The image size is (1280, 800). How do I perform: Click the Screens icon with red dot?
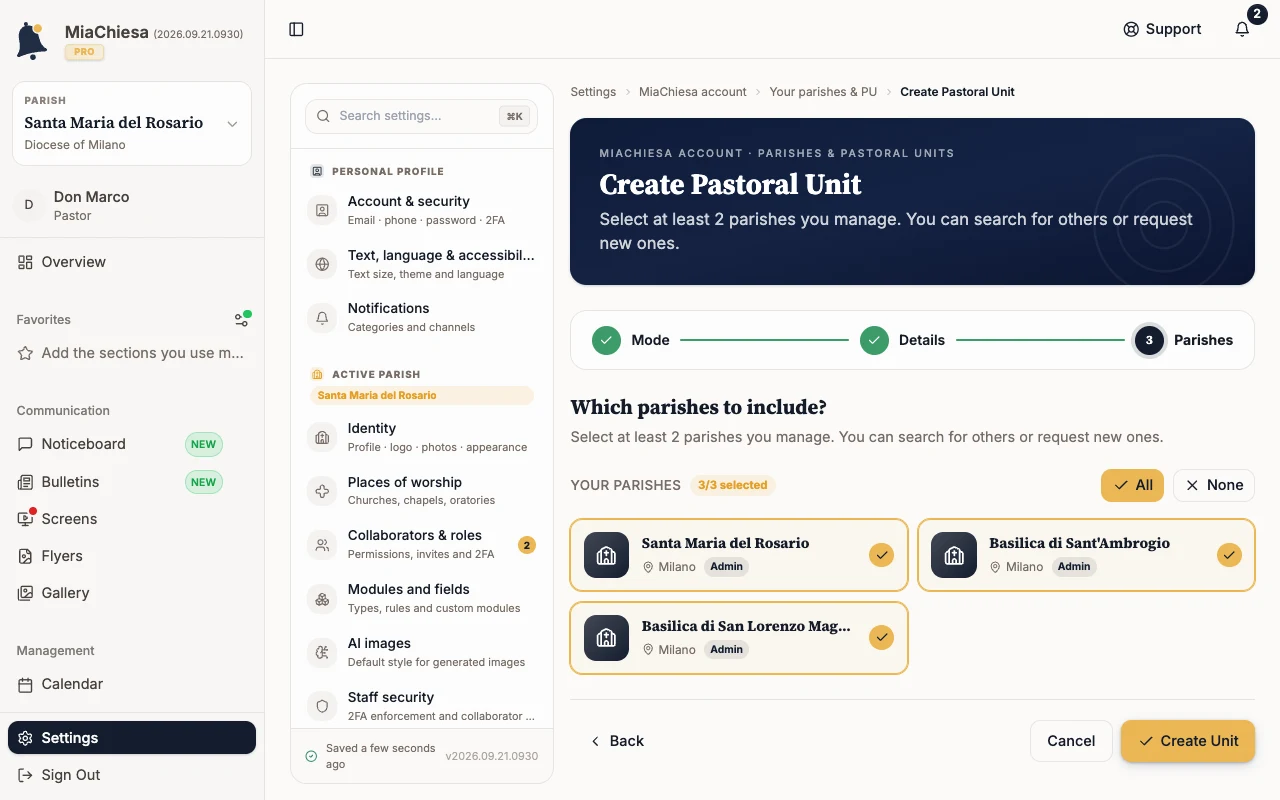pos(25,519)
